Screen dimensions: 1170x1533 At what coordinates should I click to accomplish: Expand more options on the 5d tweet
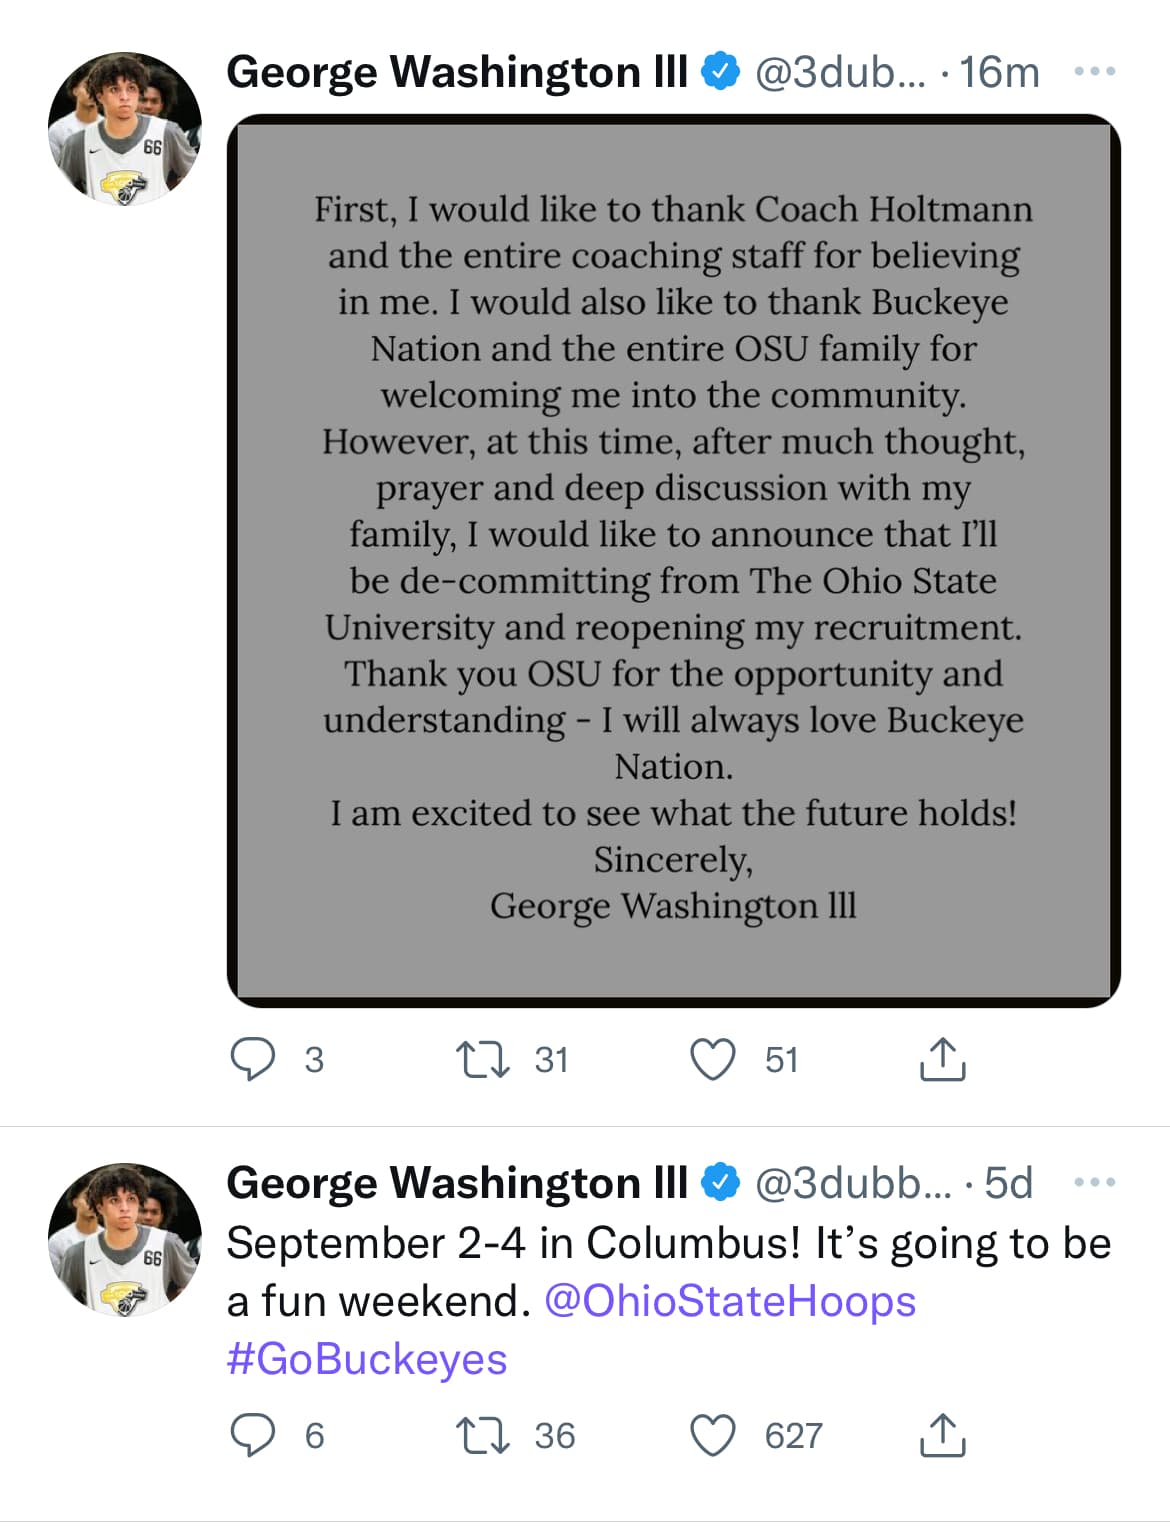1094,1183
